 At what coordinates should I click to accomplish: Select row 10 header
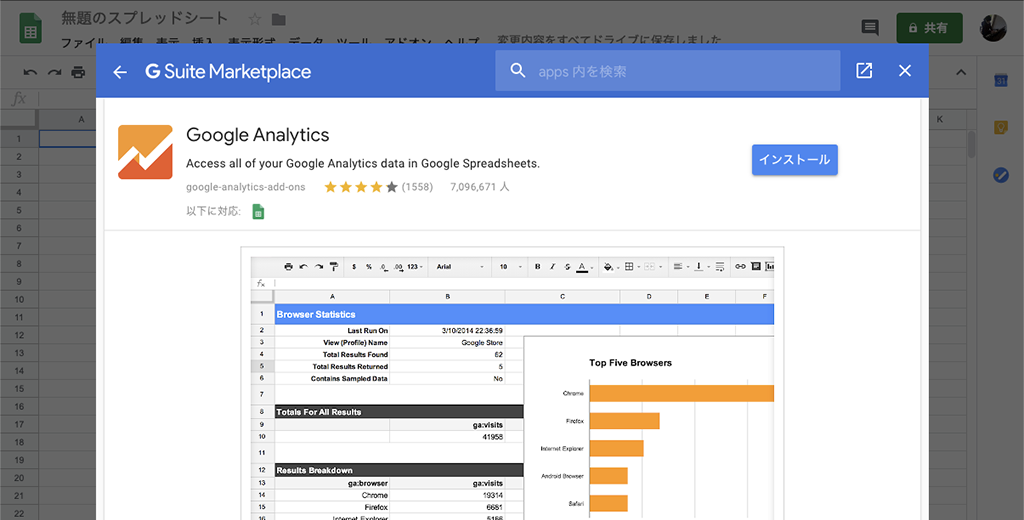(x=19, y=299)
